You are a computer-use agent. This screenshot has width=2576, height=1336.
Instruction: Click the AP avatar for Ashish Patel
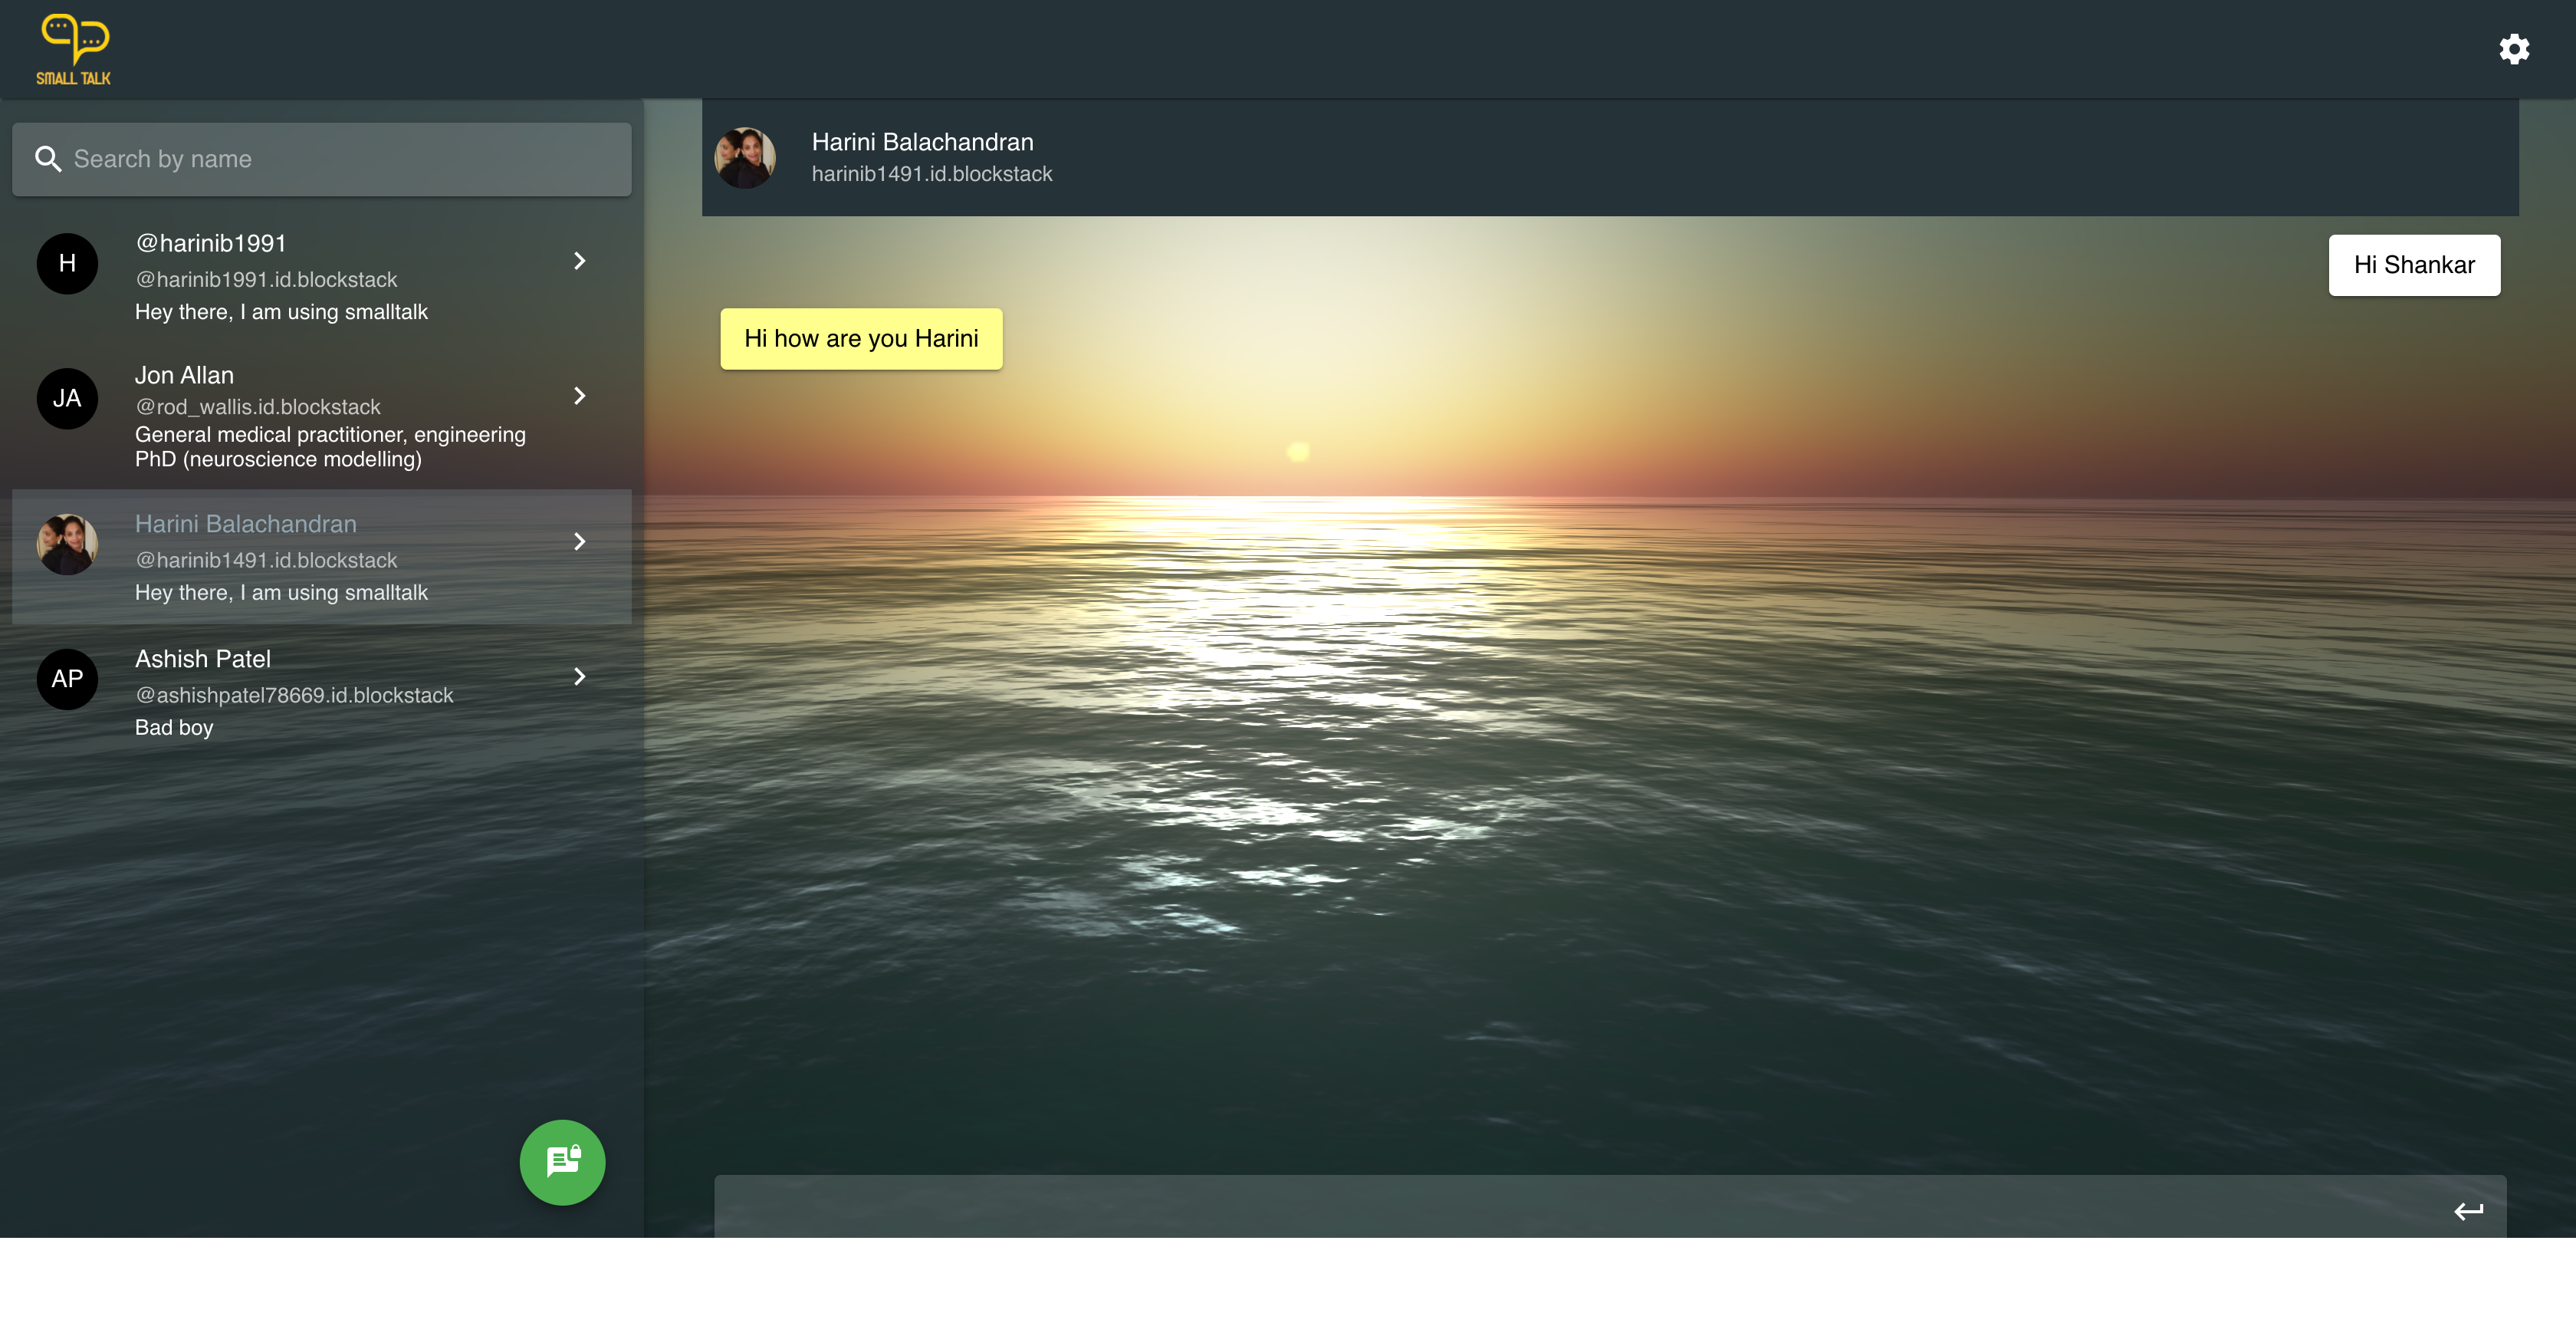[67, 679]
